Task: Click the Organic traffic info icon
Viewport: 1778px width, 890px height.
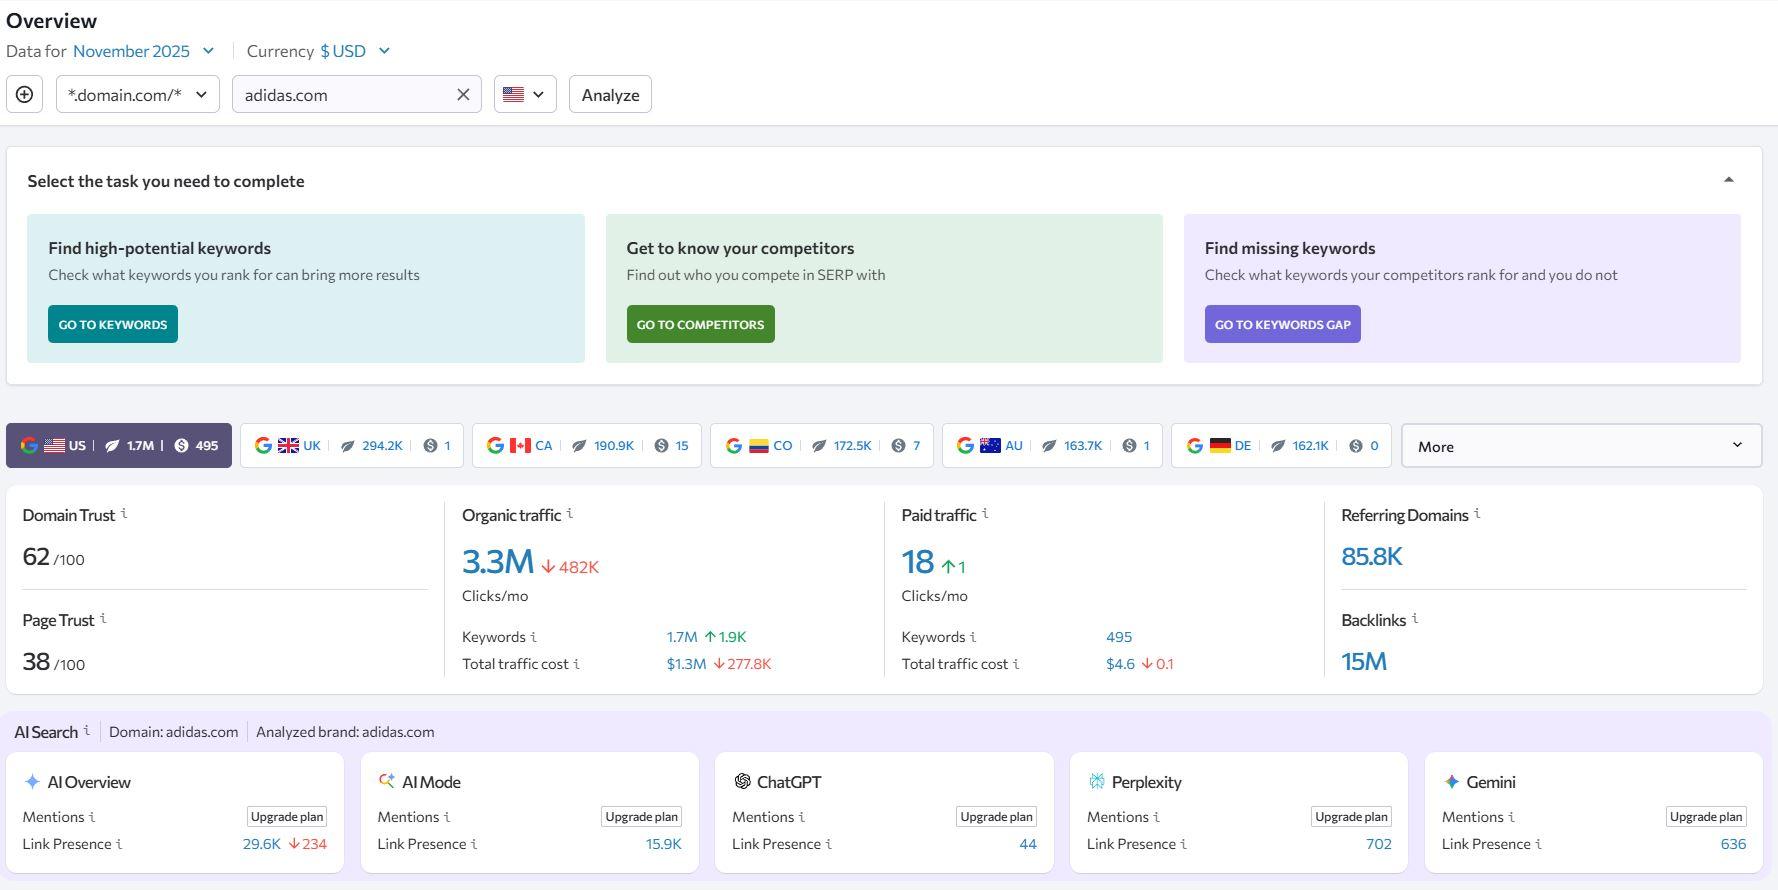Action: coord(570,513)
